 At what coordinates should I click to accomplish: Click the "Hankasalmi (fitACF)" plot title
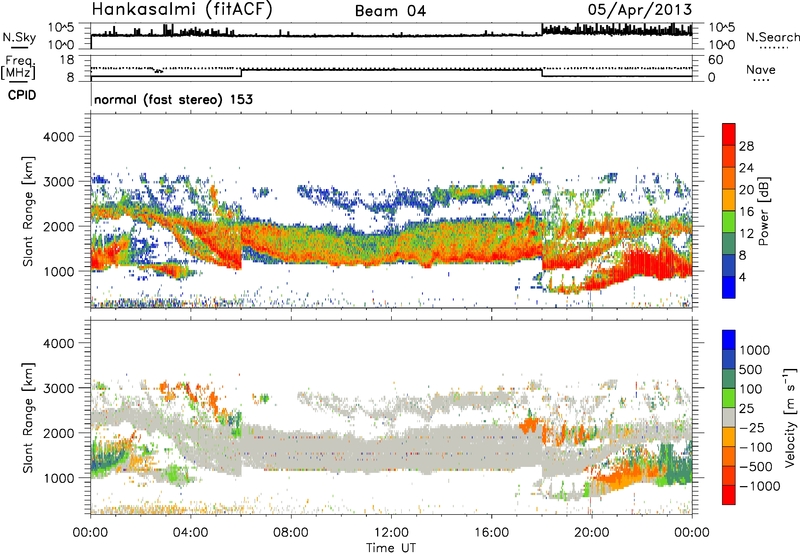[x=182, y=9]
